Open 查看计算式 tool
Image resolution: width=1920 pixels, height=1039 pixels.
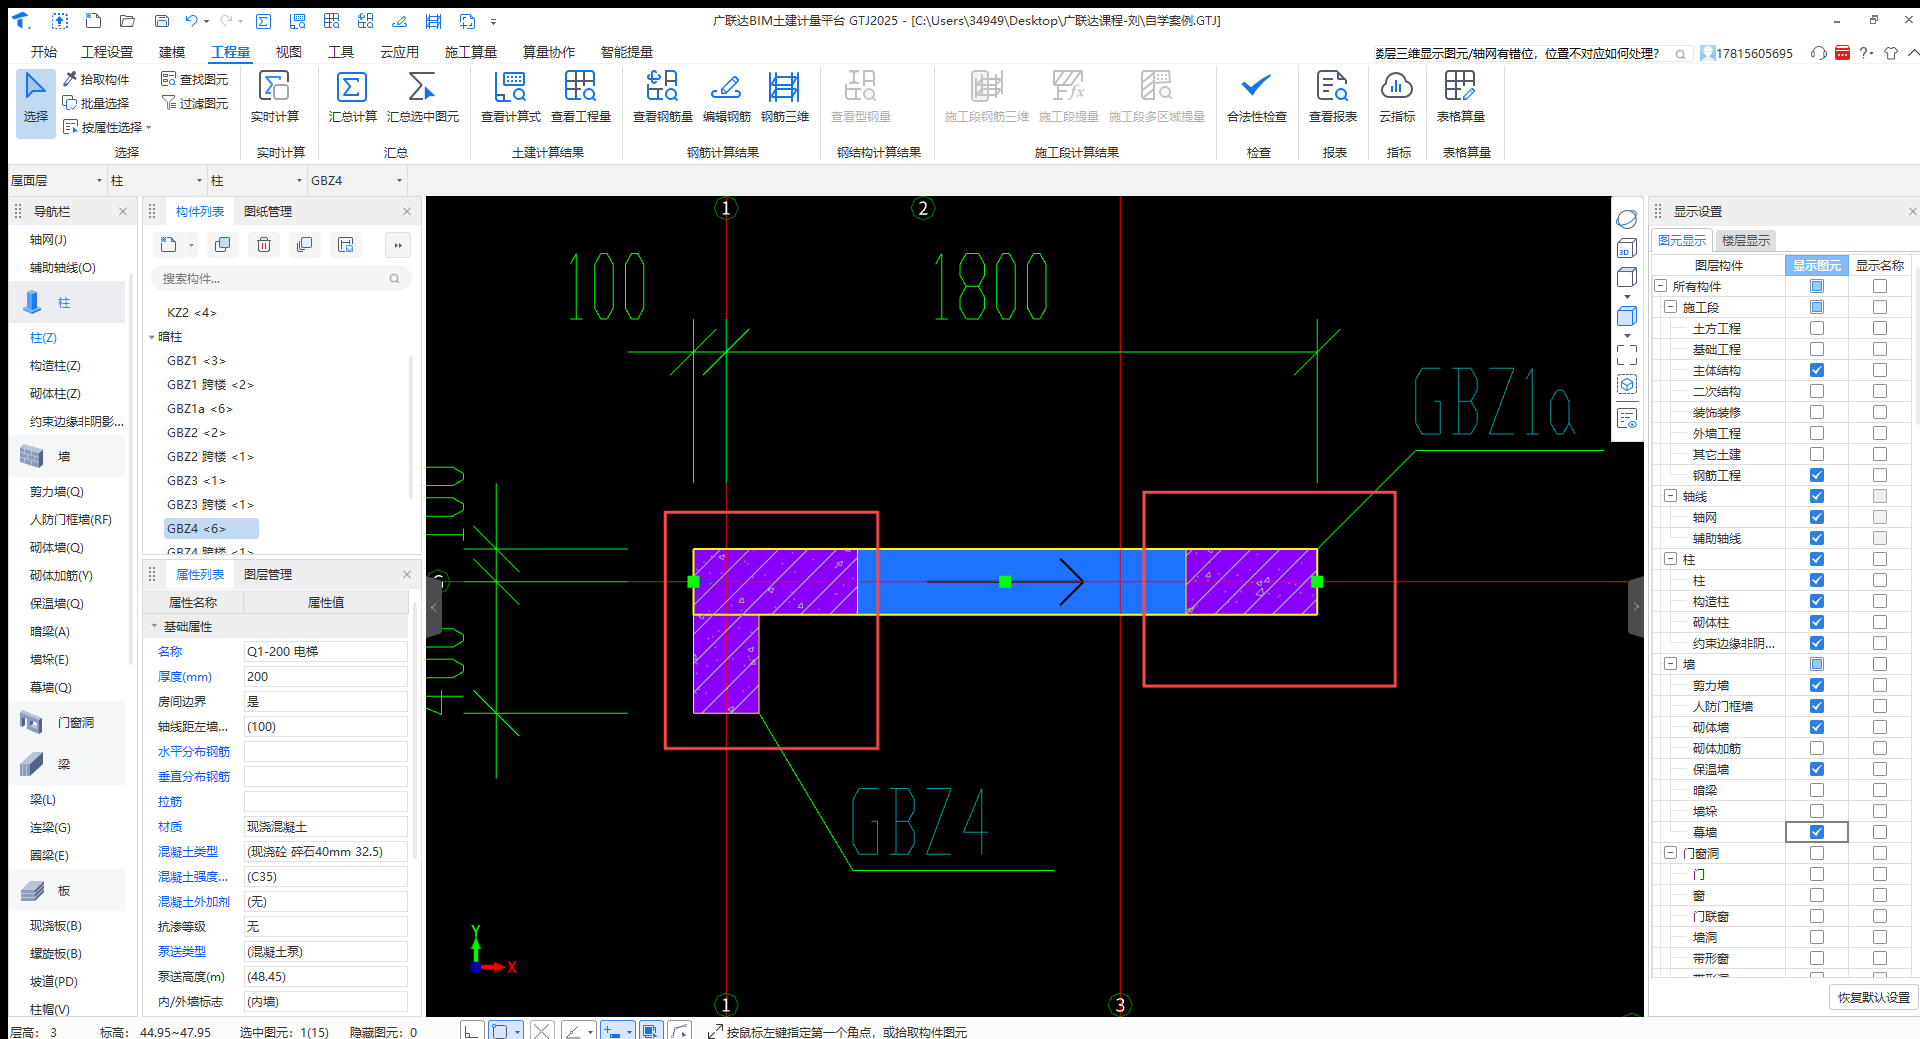click(510, 98)
